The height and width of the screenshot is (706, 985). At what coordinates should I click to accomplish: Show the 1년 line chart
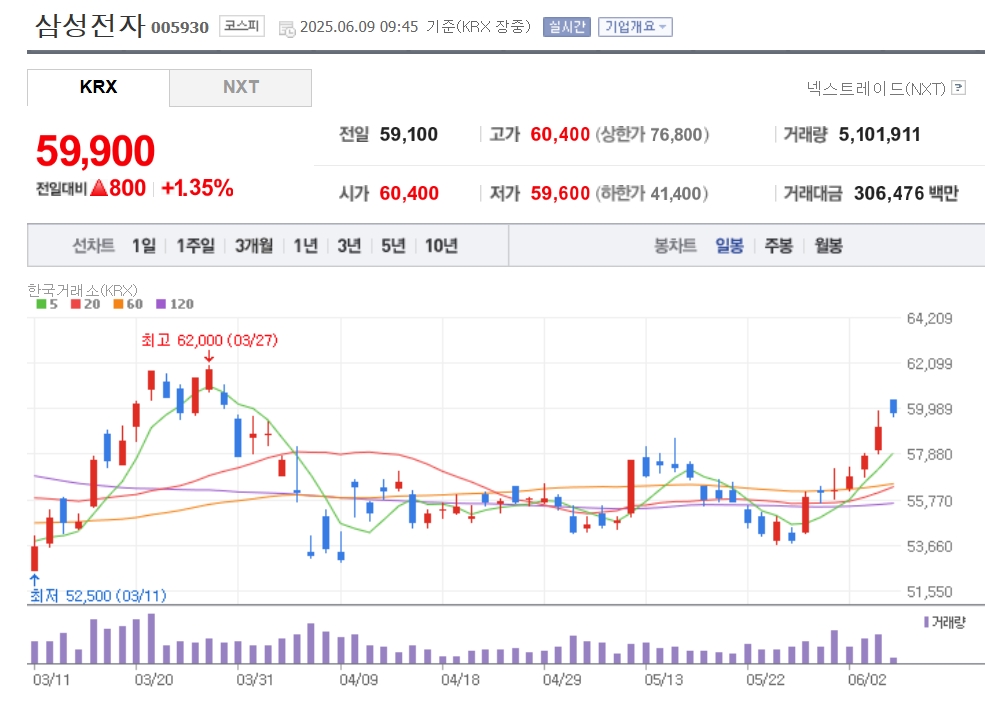click(x=305, y=245)
